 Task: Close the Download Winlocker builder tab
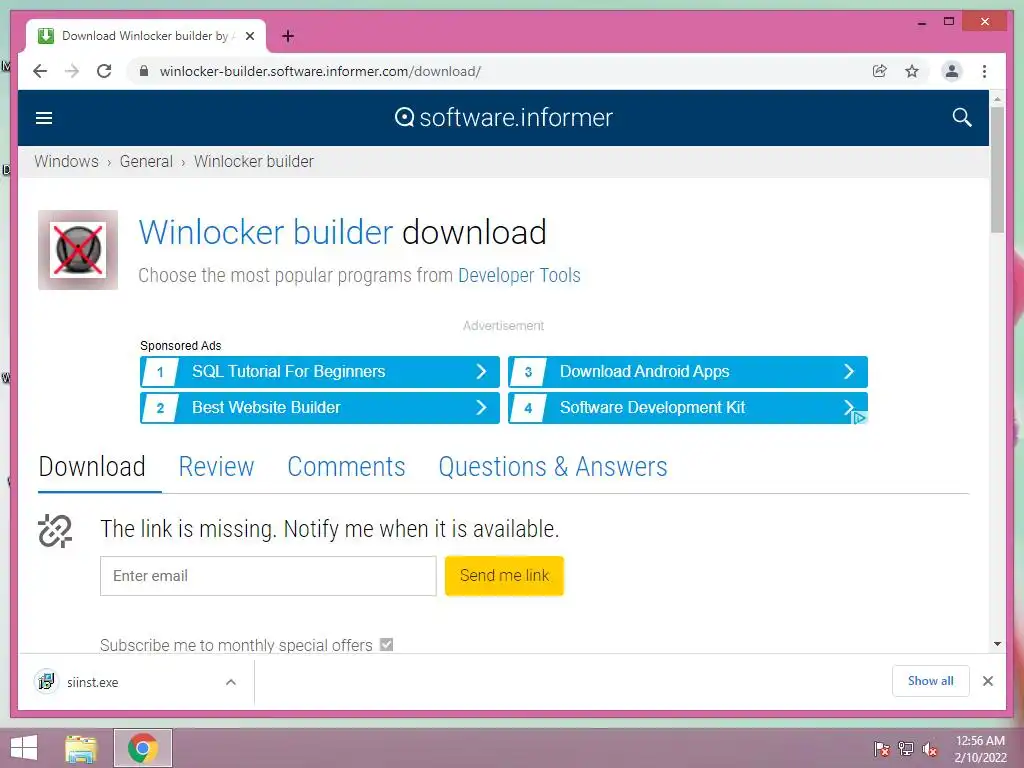[249, 36]
